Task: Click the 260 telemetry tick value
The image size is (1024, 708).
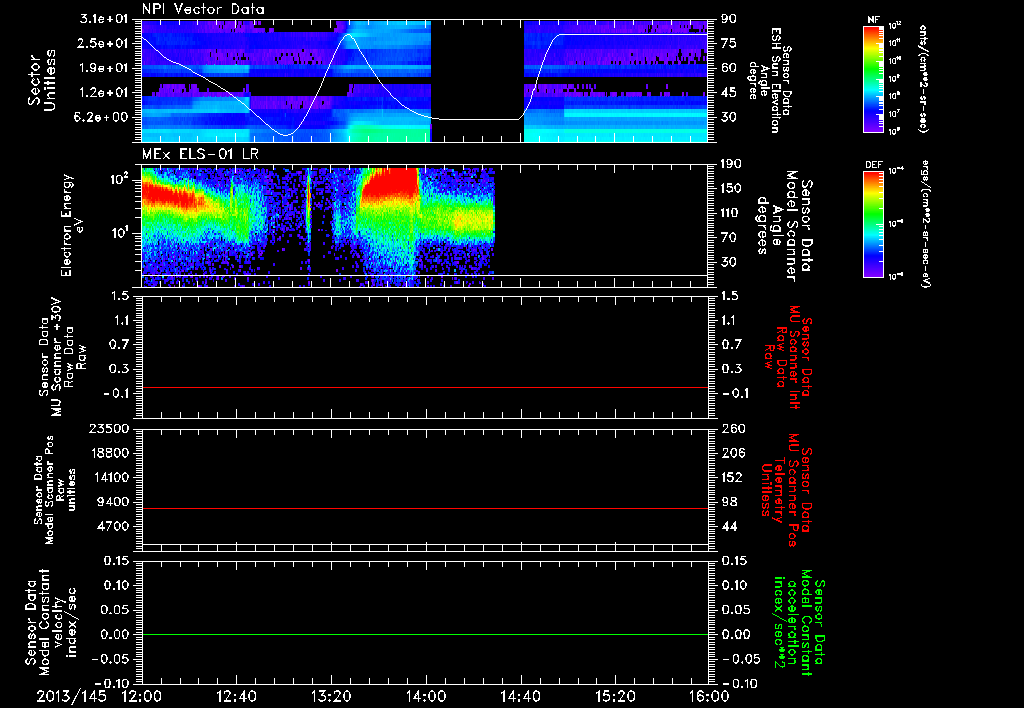Action: tap(732, 429)
